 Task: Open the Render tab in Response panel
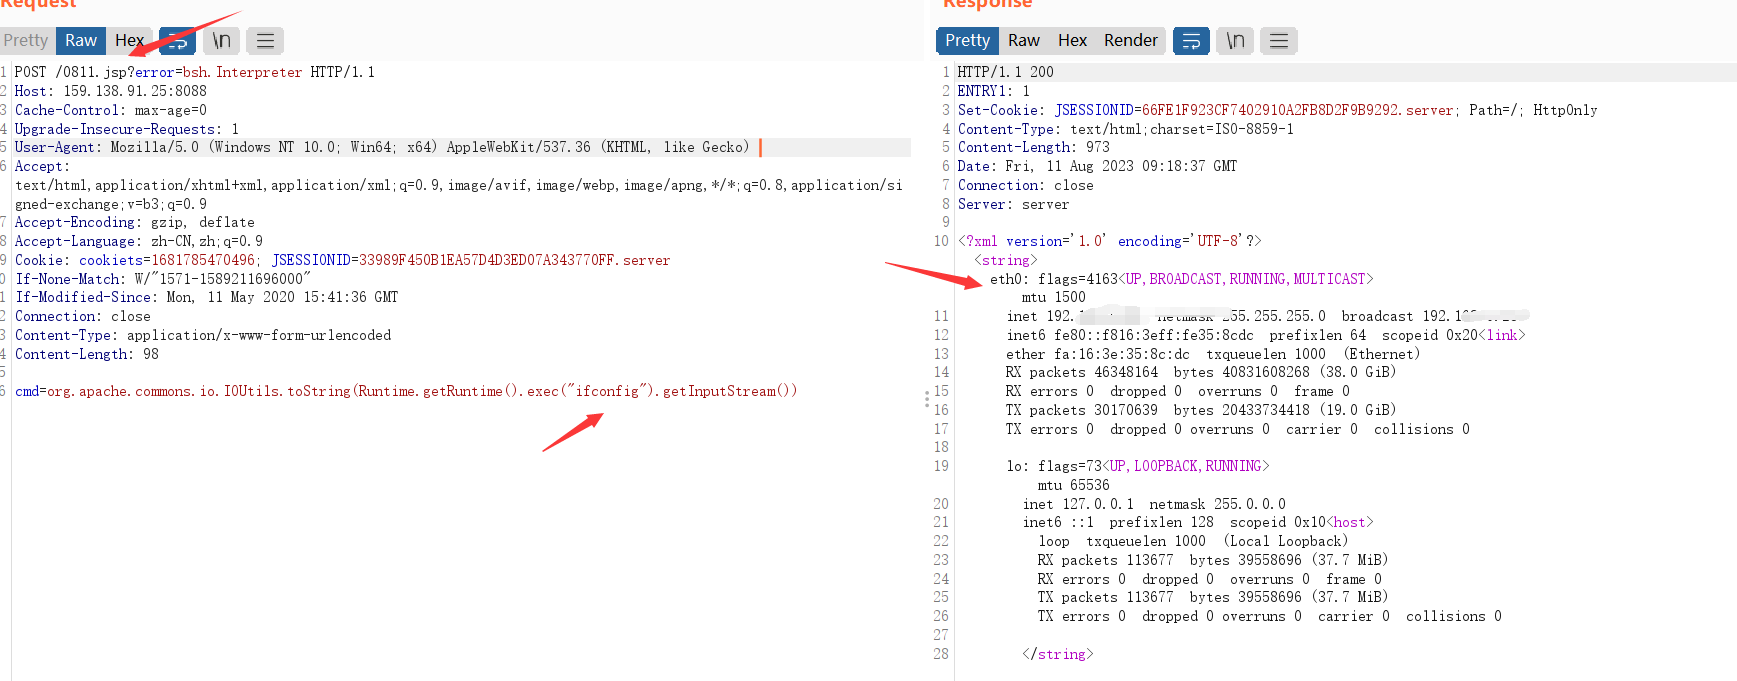tap(1130, 40)
